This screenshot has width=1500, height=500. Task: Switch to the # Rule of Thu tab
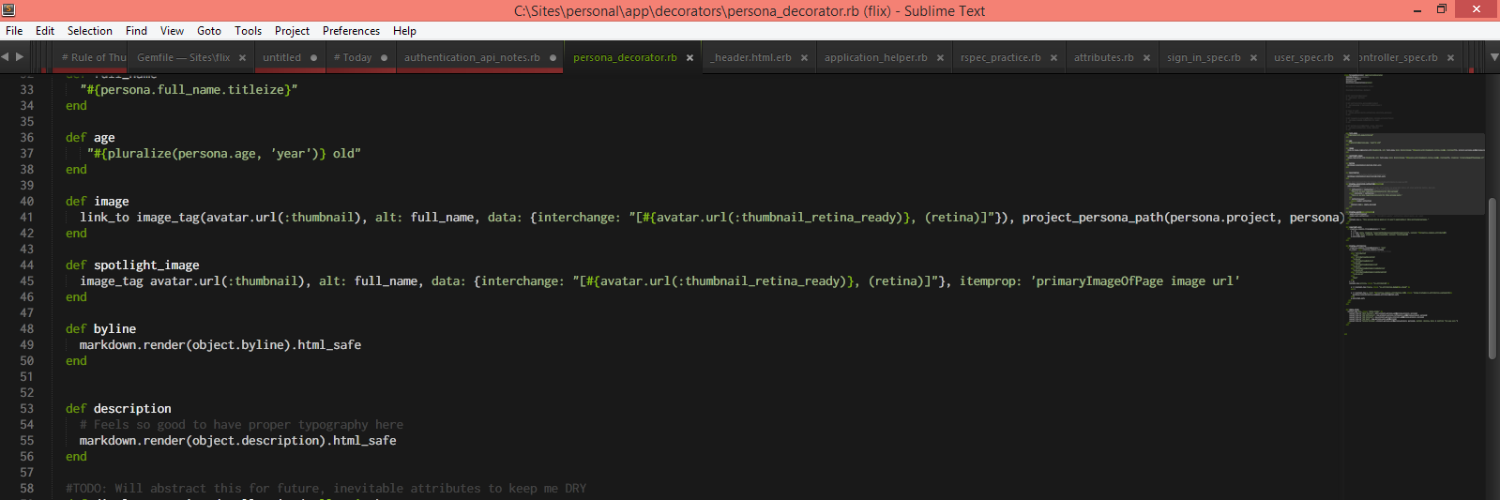[90, 57]
